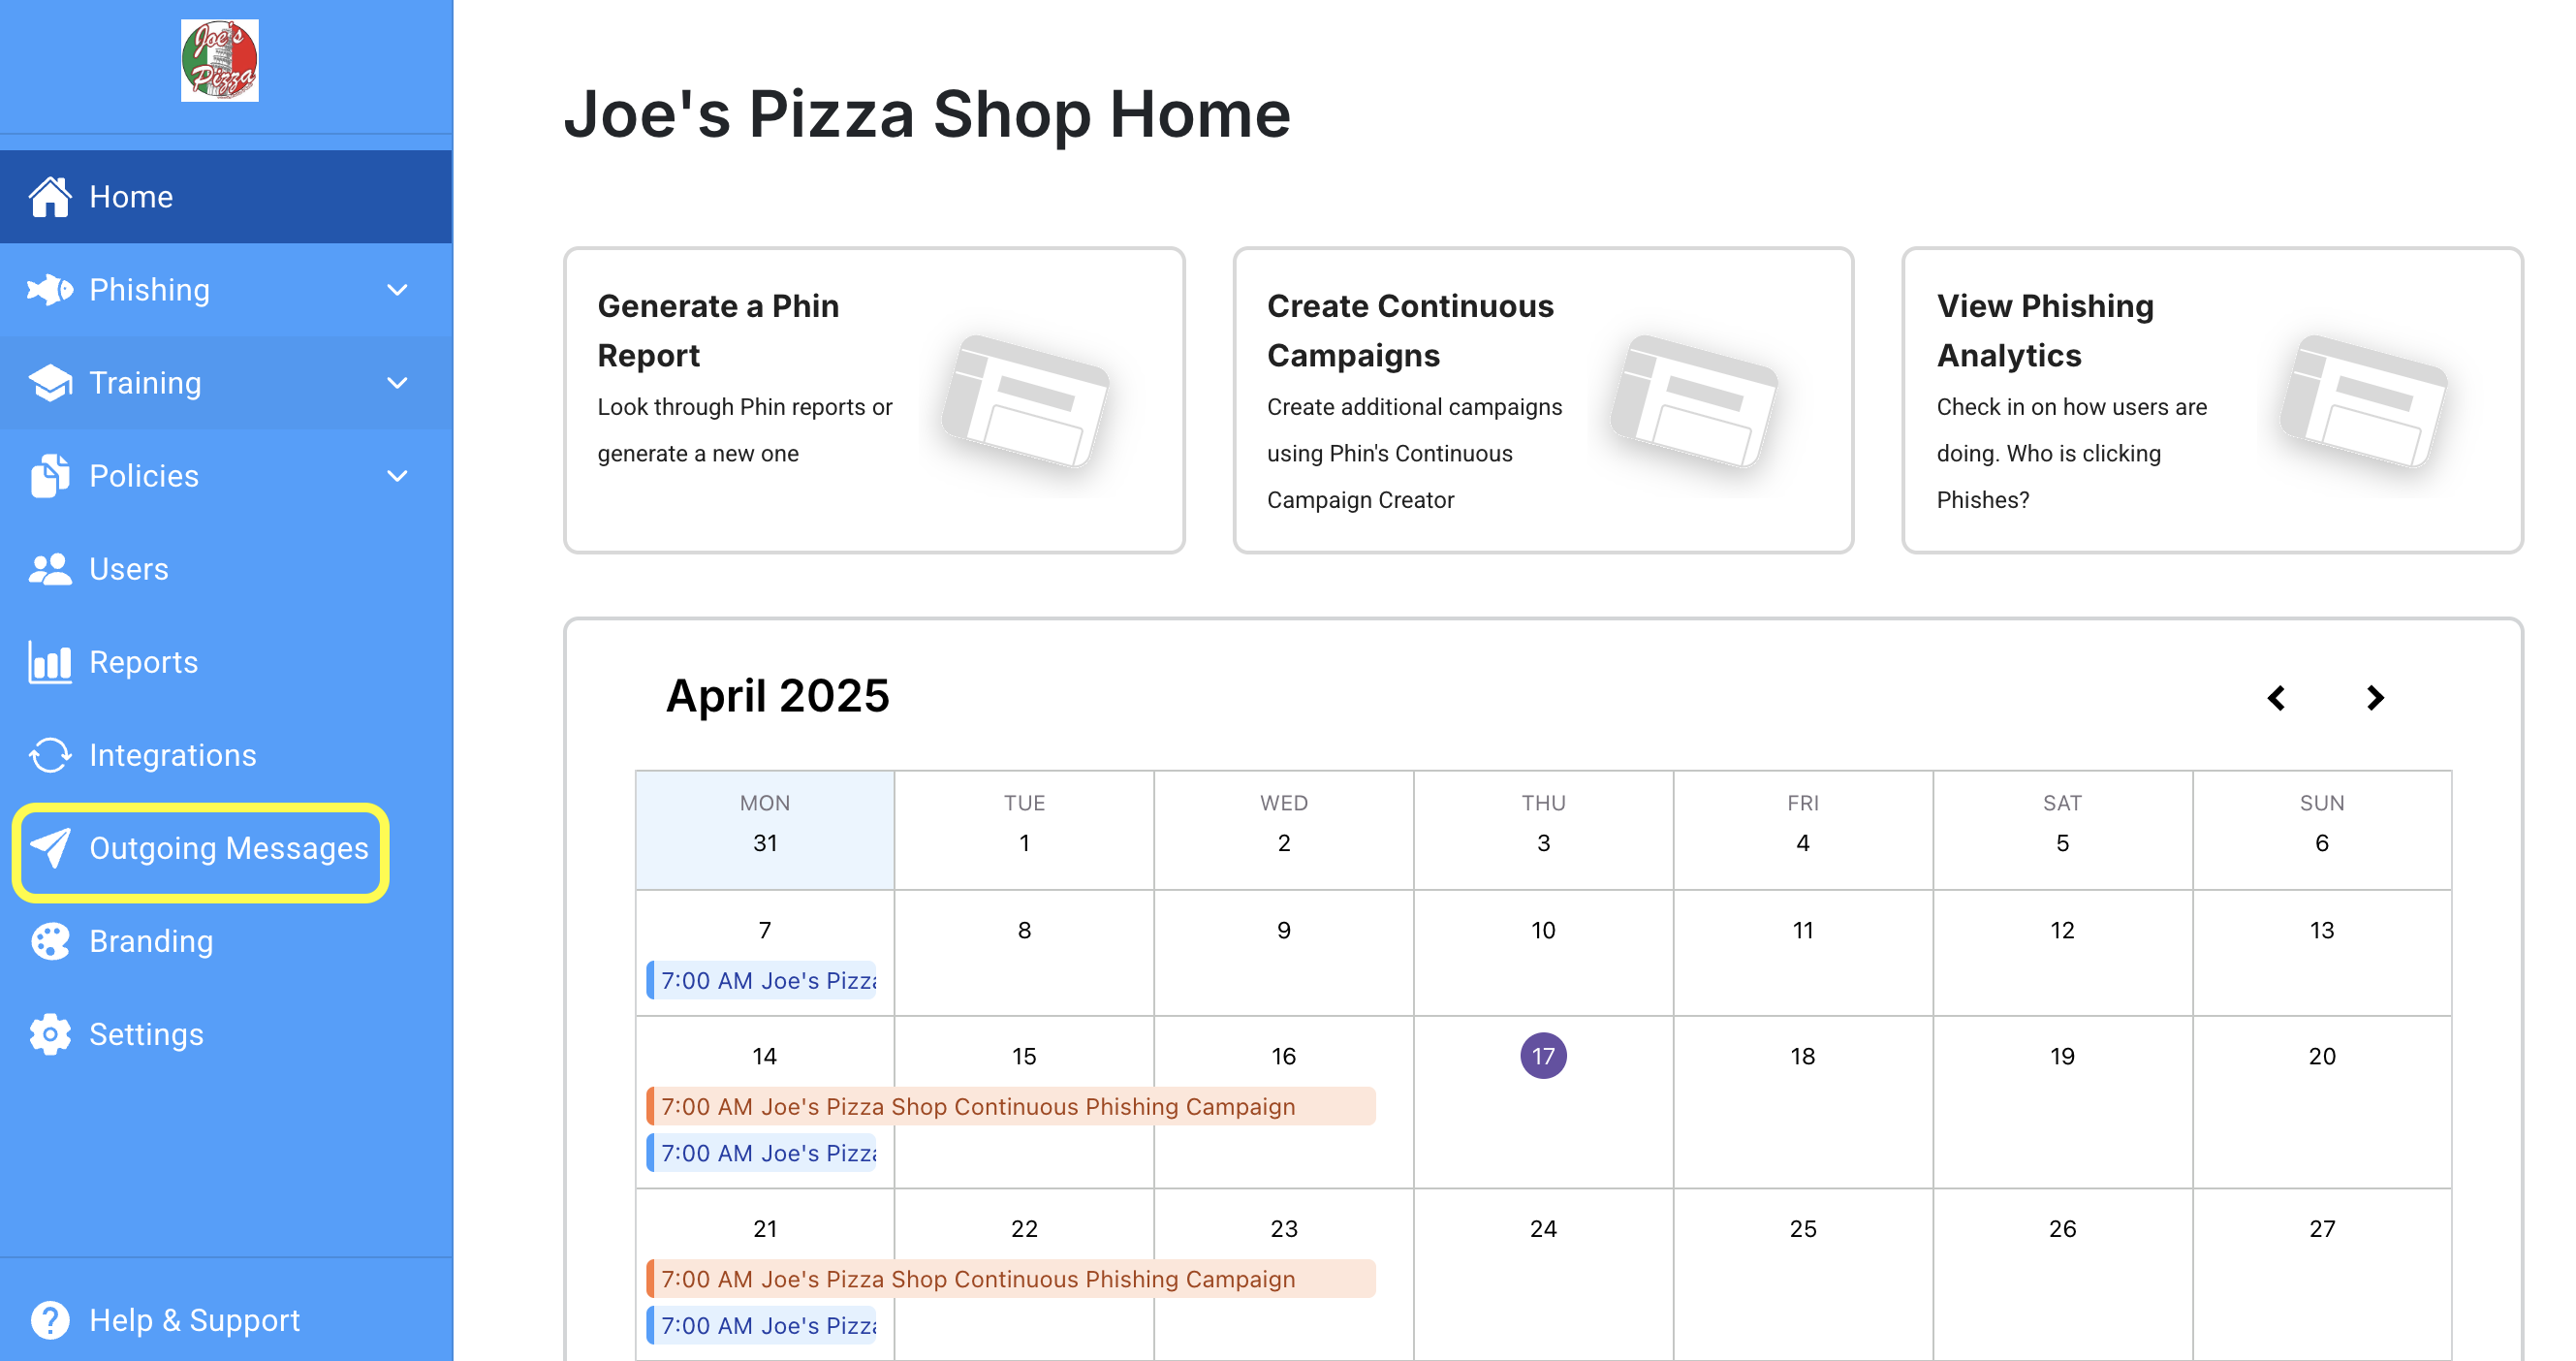The height and width of the screenshot is (1361, 2576).
Task: Click the Help & Support question icon
Action: pos(50,1320)
